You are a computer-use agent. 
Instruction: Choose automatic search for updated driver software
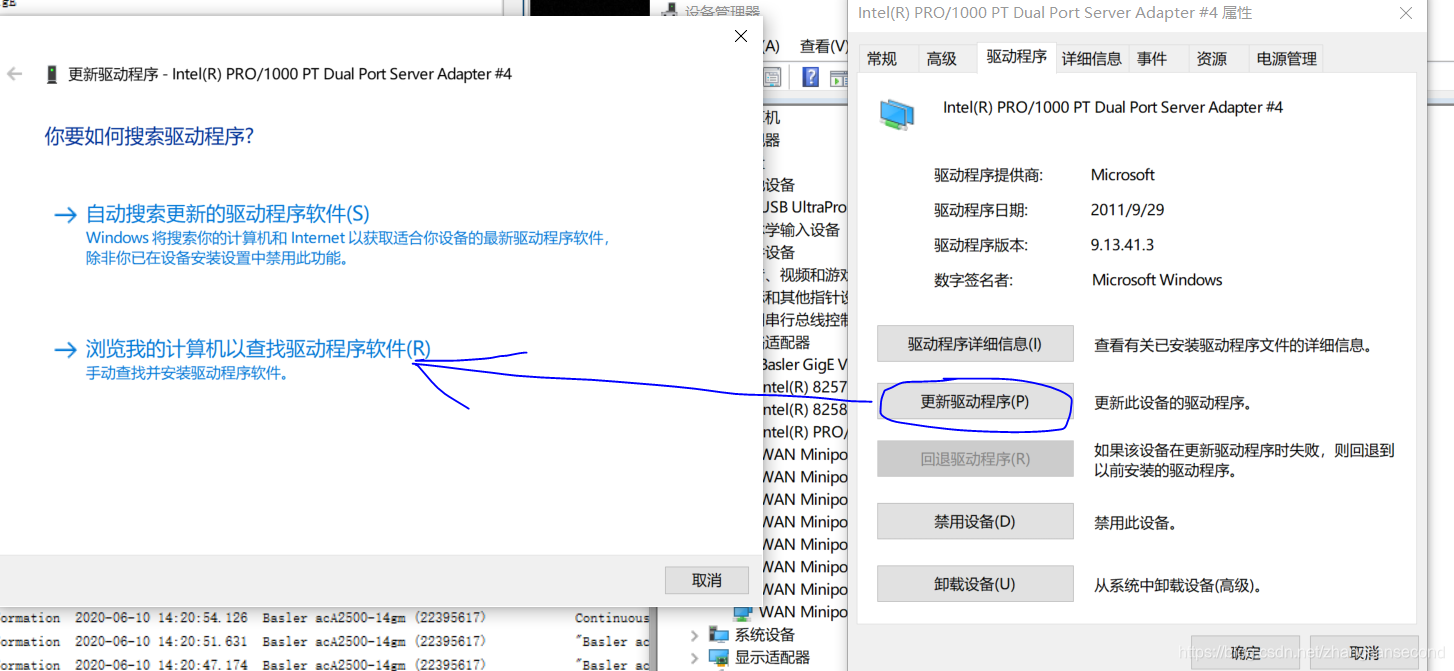tap(228, 214)
